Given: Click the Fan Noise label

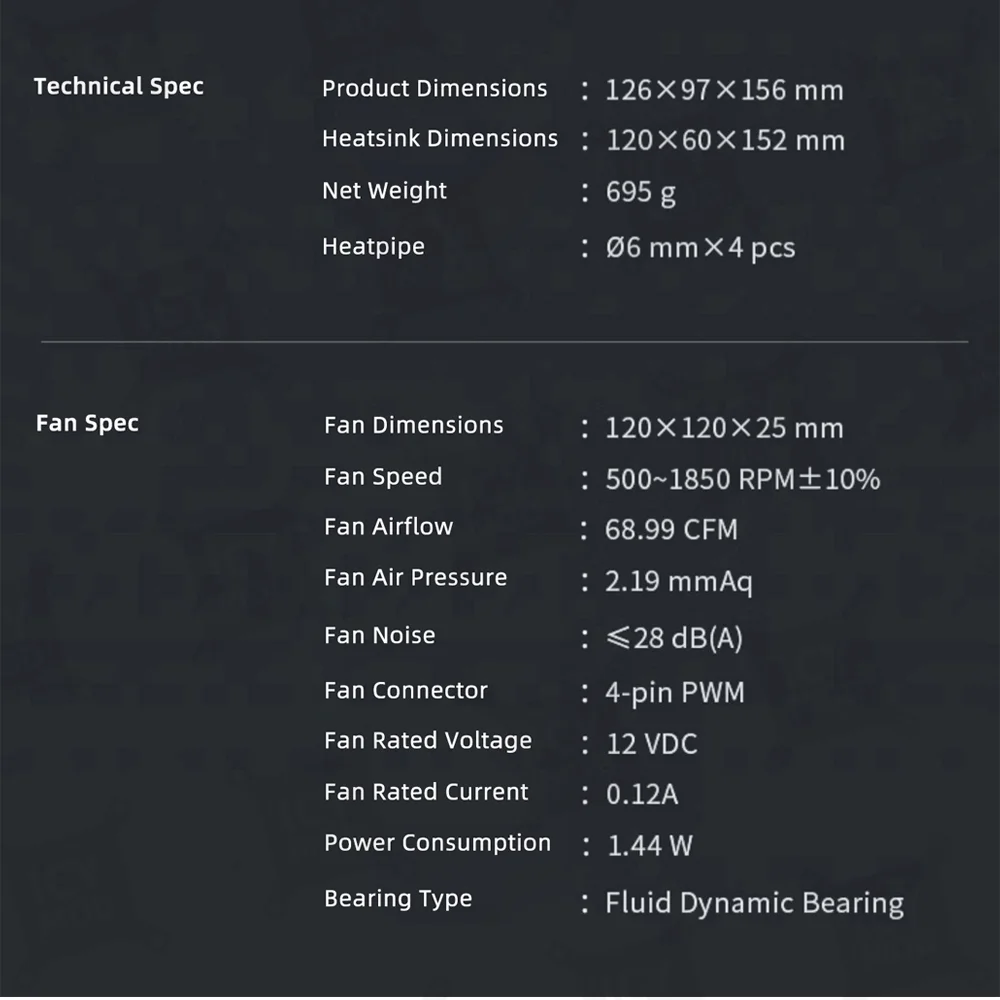Looking at the screenshot, I should tap(379, 636).
